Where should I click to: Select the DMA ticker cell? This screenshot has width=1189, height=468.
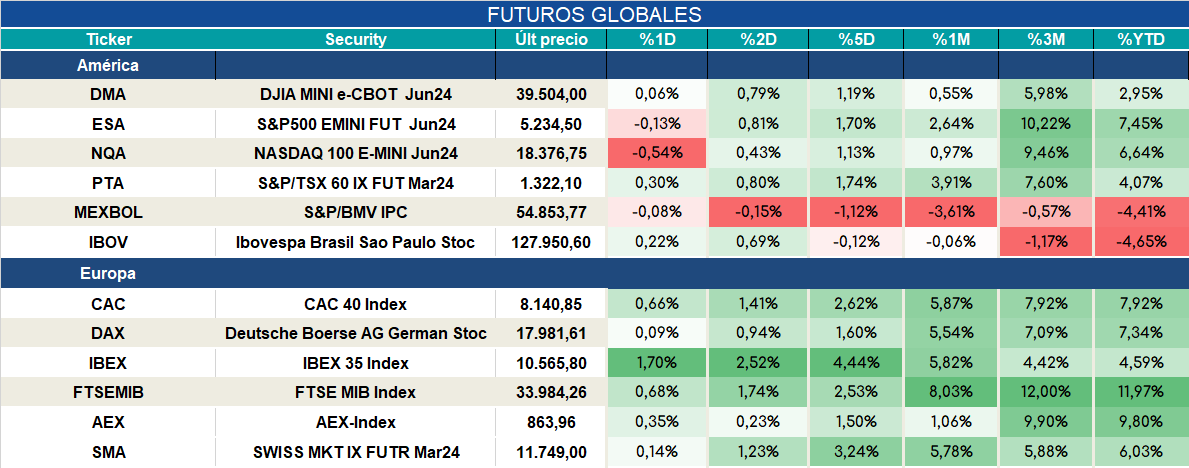tap(108, 94)
